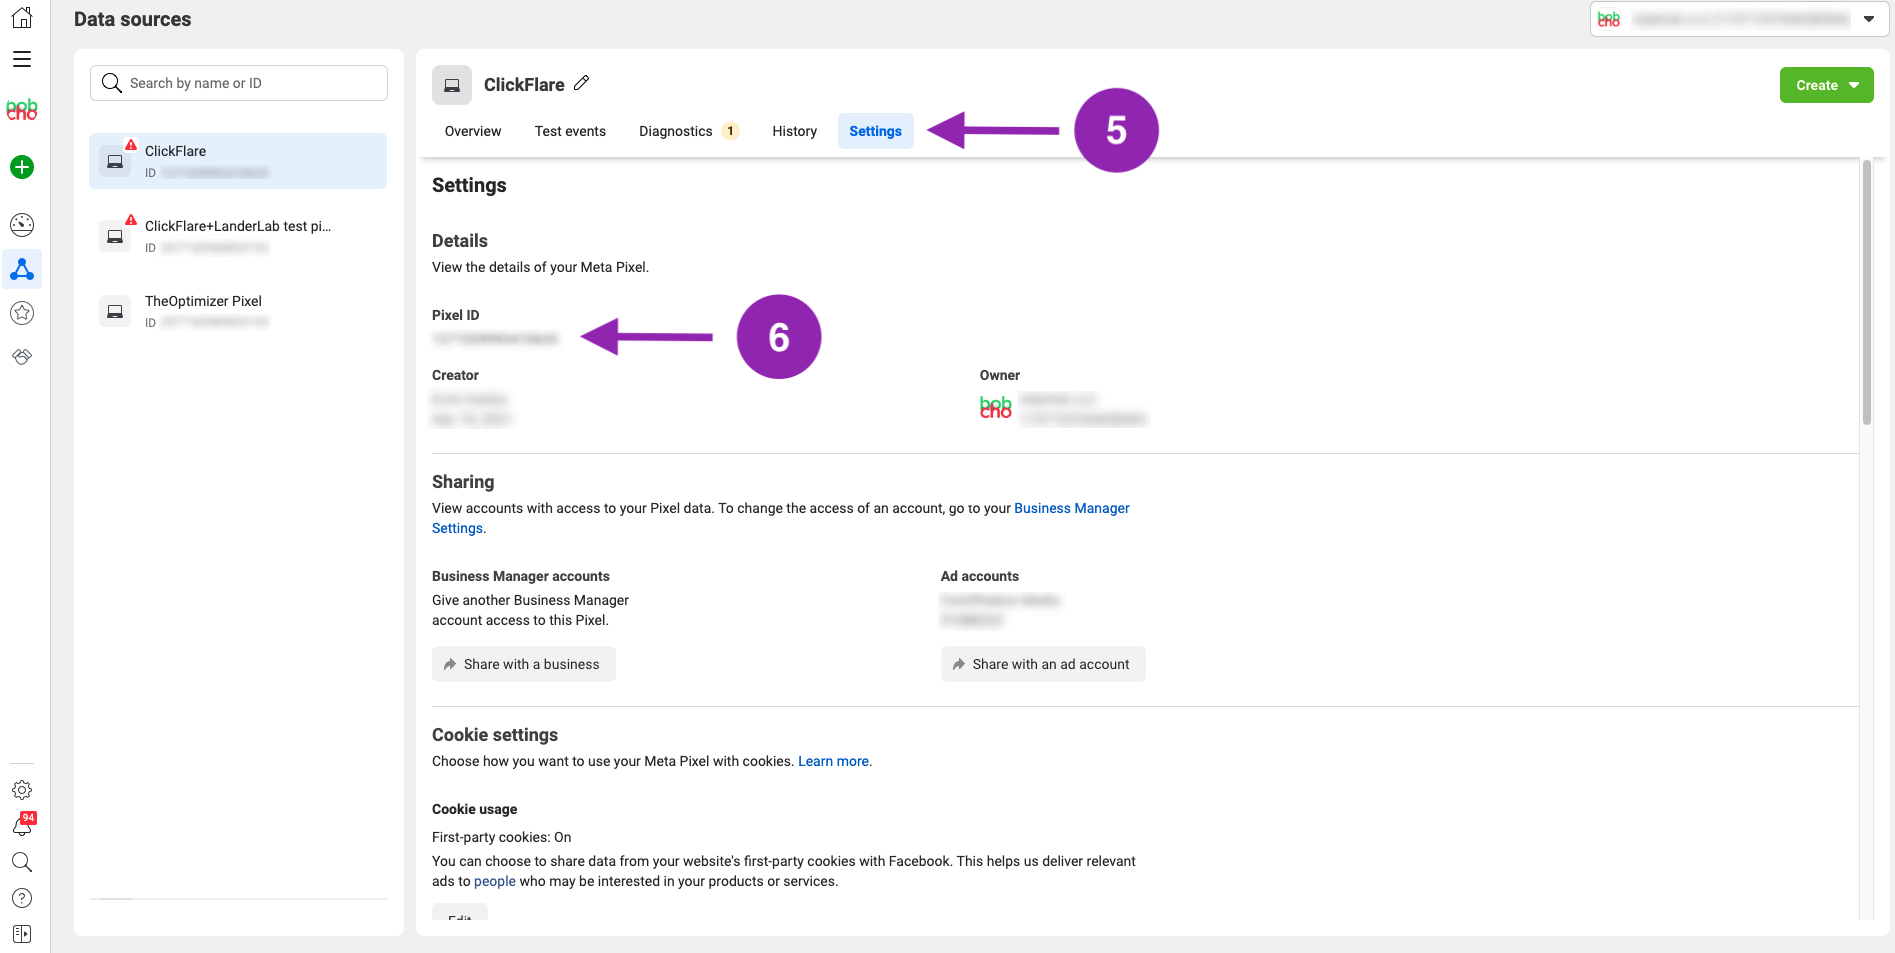This screenshot has width=1895, height=953.
Task: Select TheOptimizer Pixel data source
Action: click(238, 311)
